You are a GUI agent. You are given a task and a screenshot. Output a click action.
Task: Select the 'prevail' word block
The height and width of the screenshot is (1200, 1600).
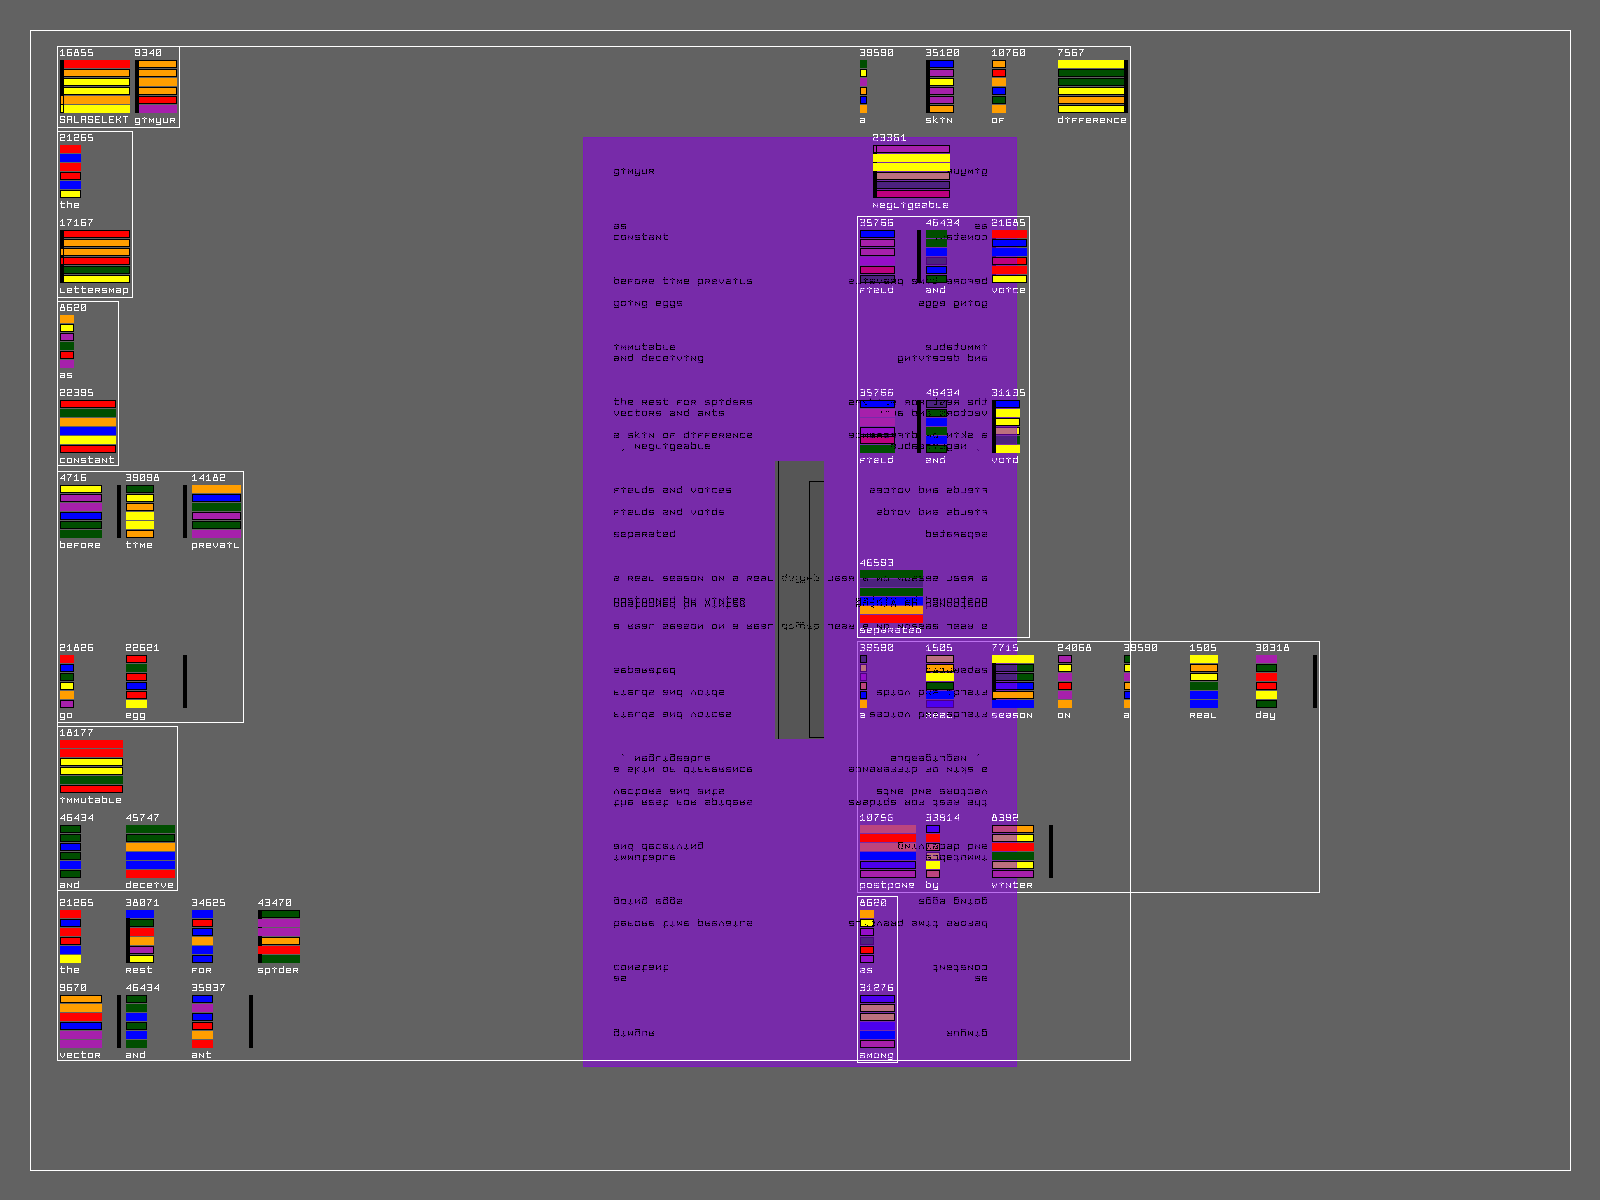tap(216, 511)
